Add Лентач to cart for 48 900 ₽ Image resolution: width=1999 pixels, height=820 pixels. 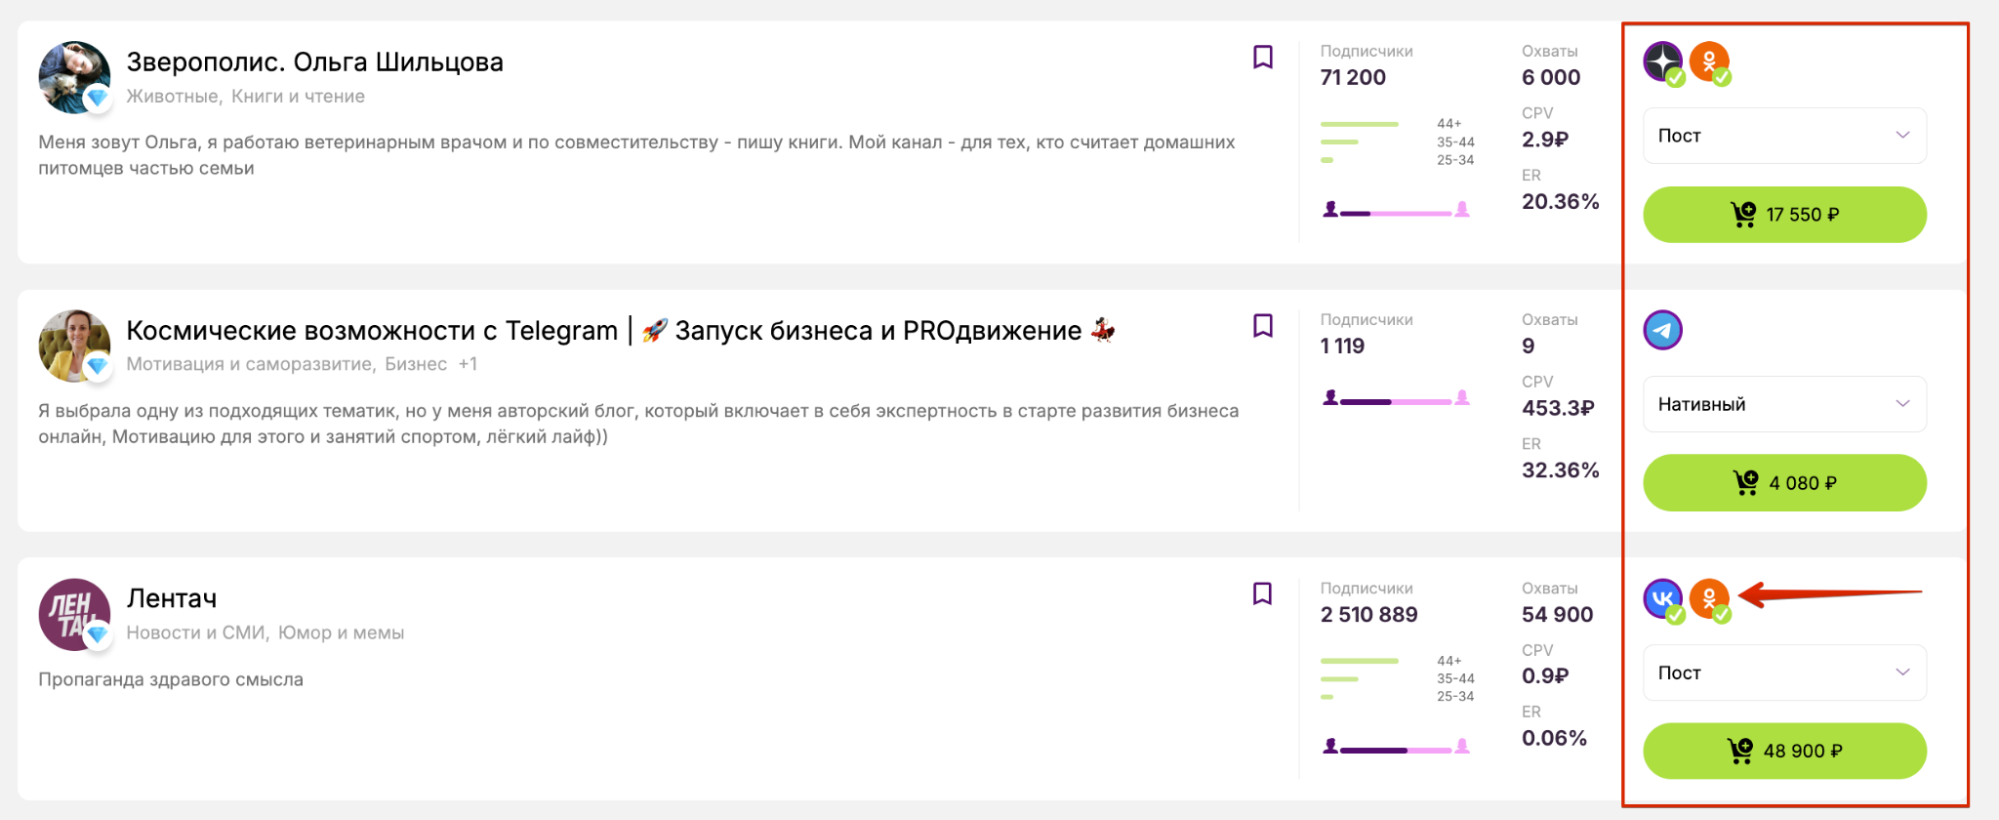click(x=1784, y=751)
